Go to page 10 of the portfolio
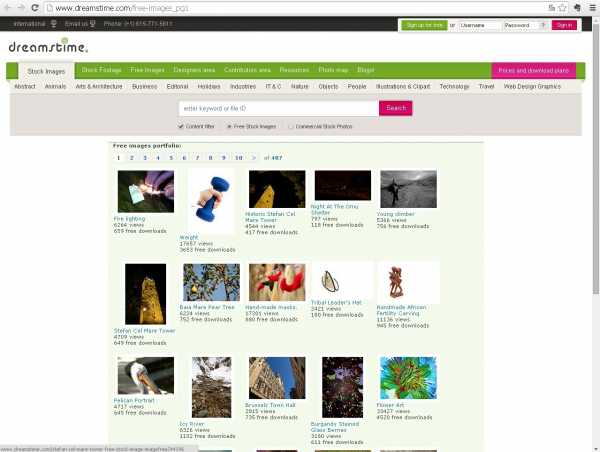 [239, 158]
